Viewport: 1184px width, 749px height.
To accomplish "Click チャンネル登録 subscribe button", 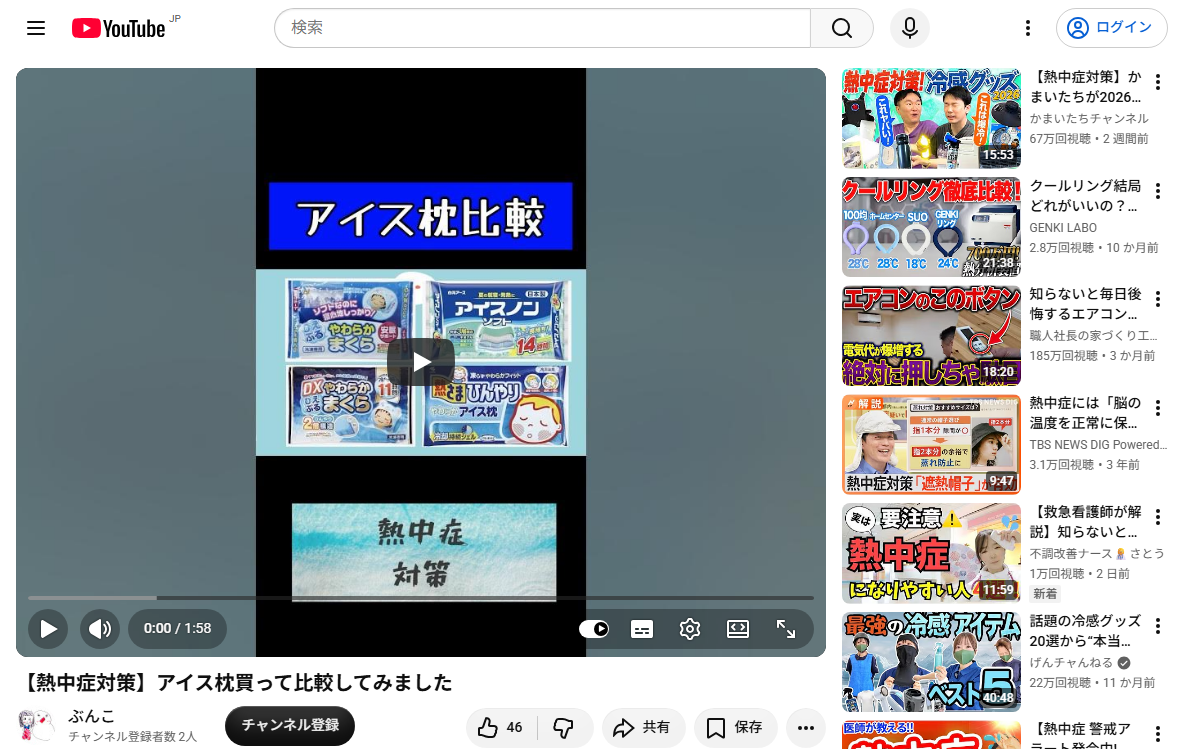I will (290, 726).
